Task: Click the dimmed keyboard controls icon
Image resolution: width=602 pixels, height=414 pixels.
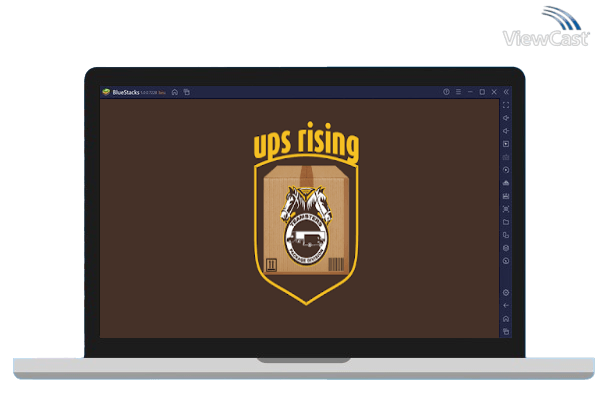Action: (506, 157)
